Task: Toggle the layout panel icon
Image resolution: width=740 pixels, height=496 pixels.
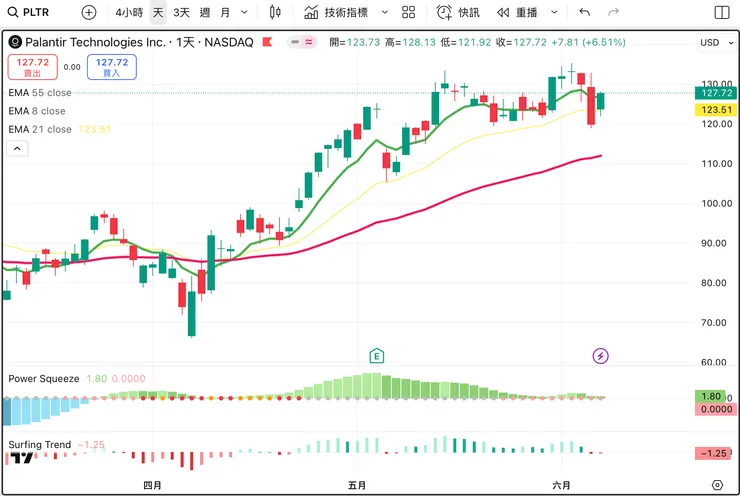Action: coord(722,12)
